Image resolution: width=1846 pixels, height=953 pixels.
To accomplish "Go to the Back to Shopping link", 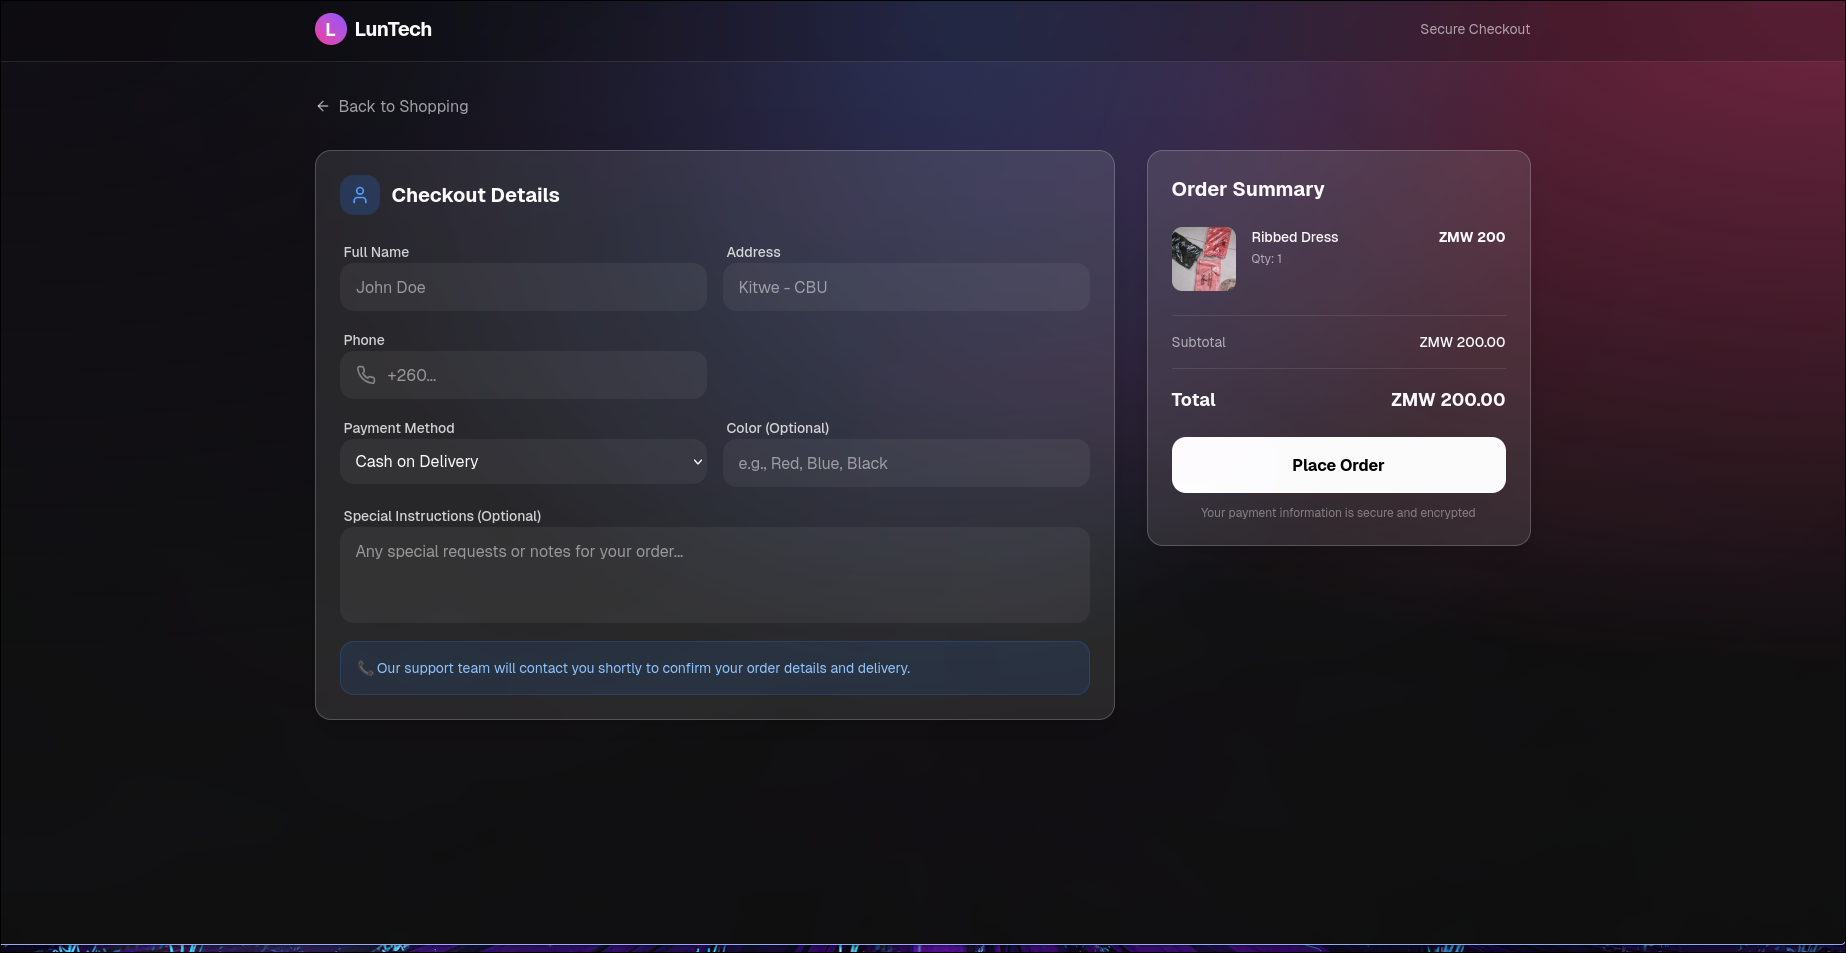I will tap(403, 106).
